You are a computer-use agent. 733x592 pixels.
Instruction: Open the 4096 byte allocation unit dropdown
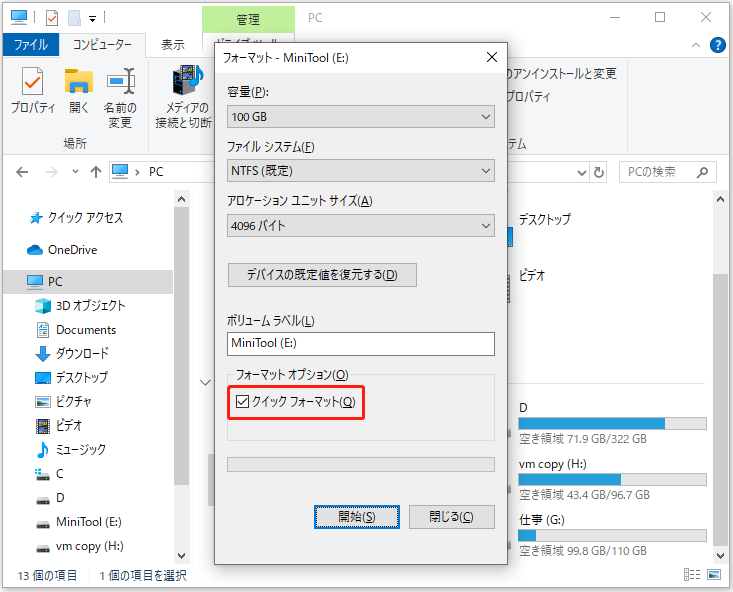pos(360,226)
